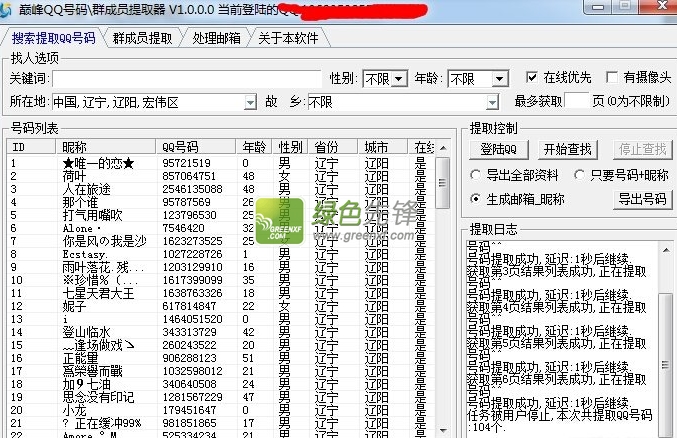The width and height of the screenshot is (677, 438).
Task: Minimize the application window
Action: pos(598,6)
